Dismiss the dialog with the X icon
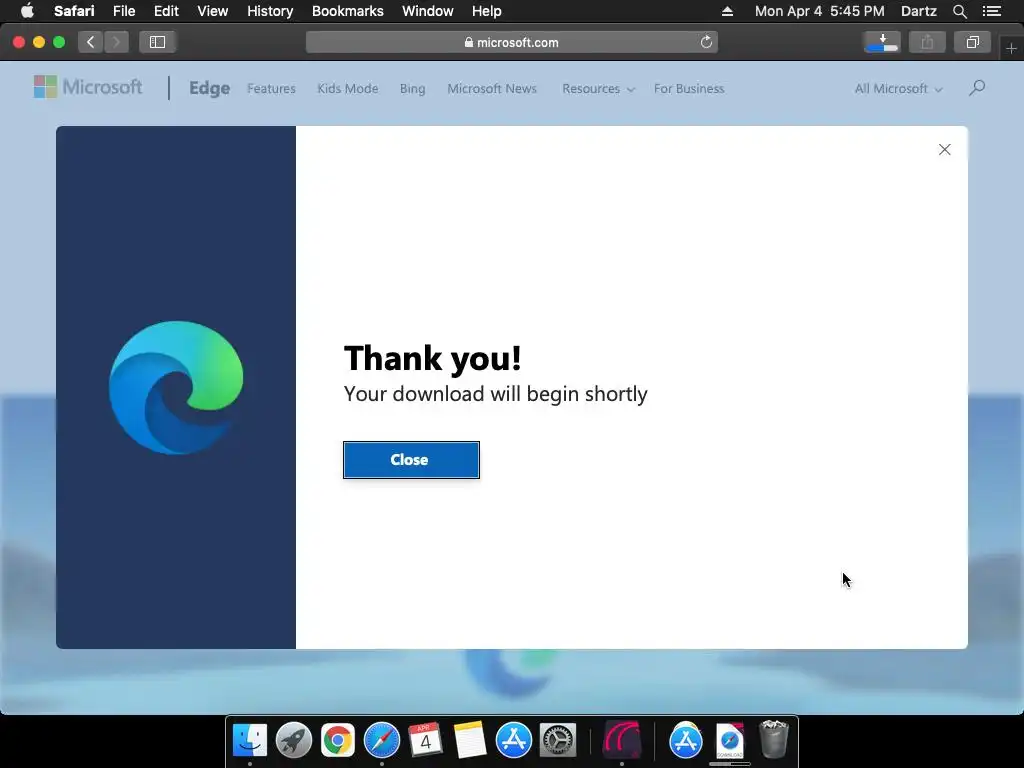1024x768 pixels. click(x=944, y=150)
